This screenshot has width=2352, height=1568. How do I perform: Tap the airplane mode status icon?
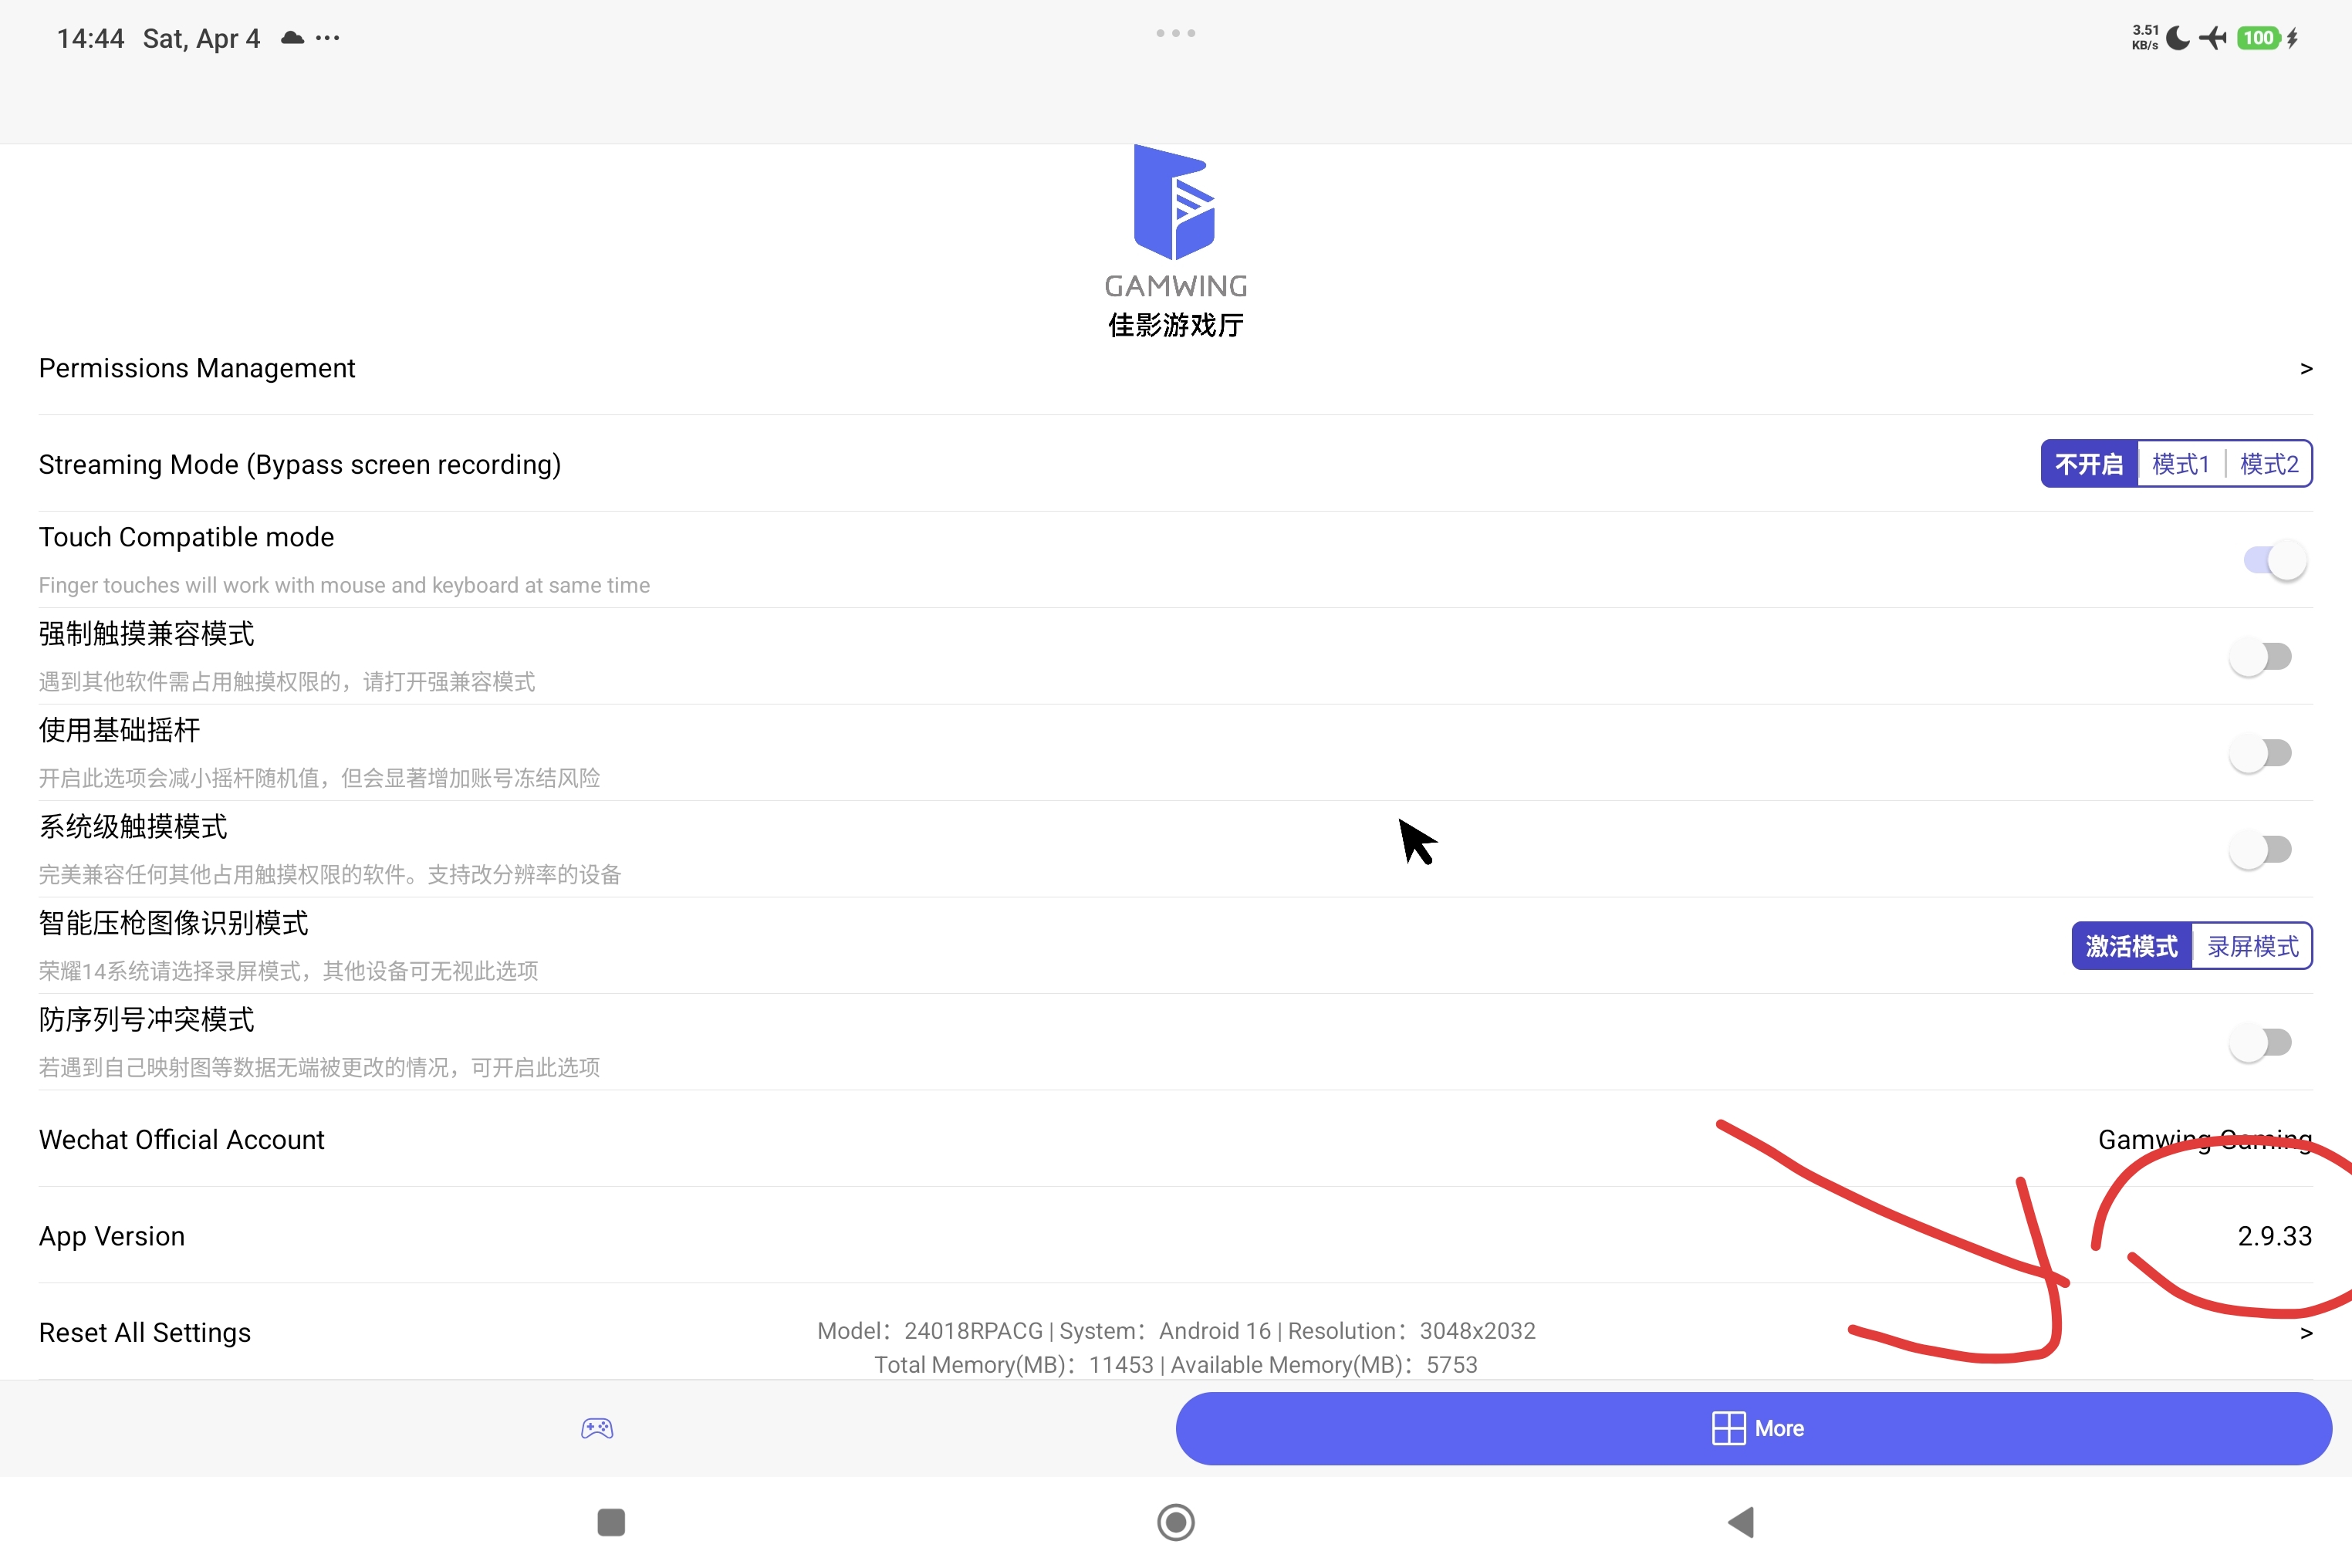pyautogui.click(x=2212, y=38)
